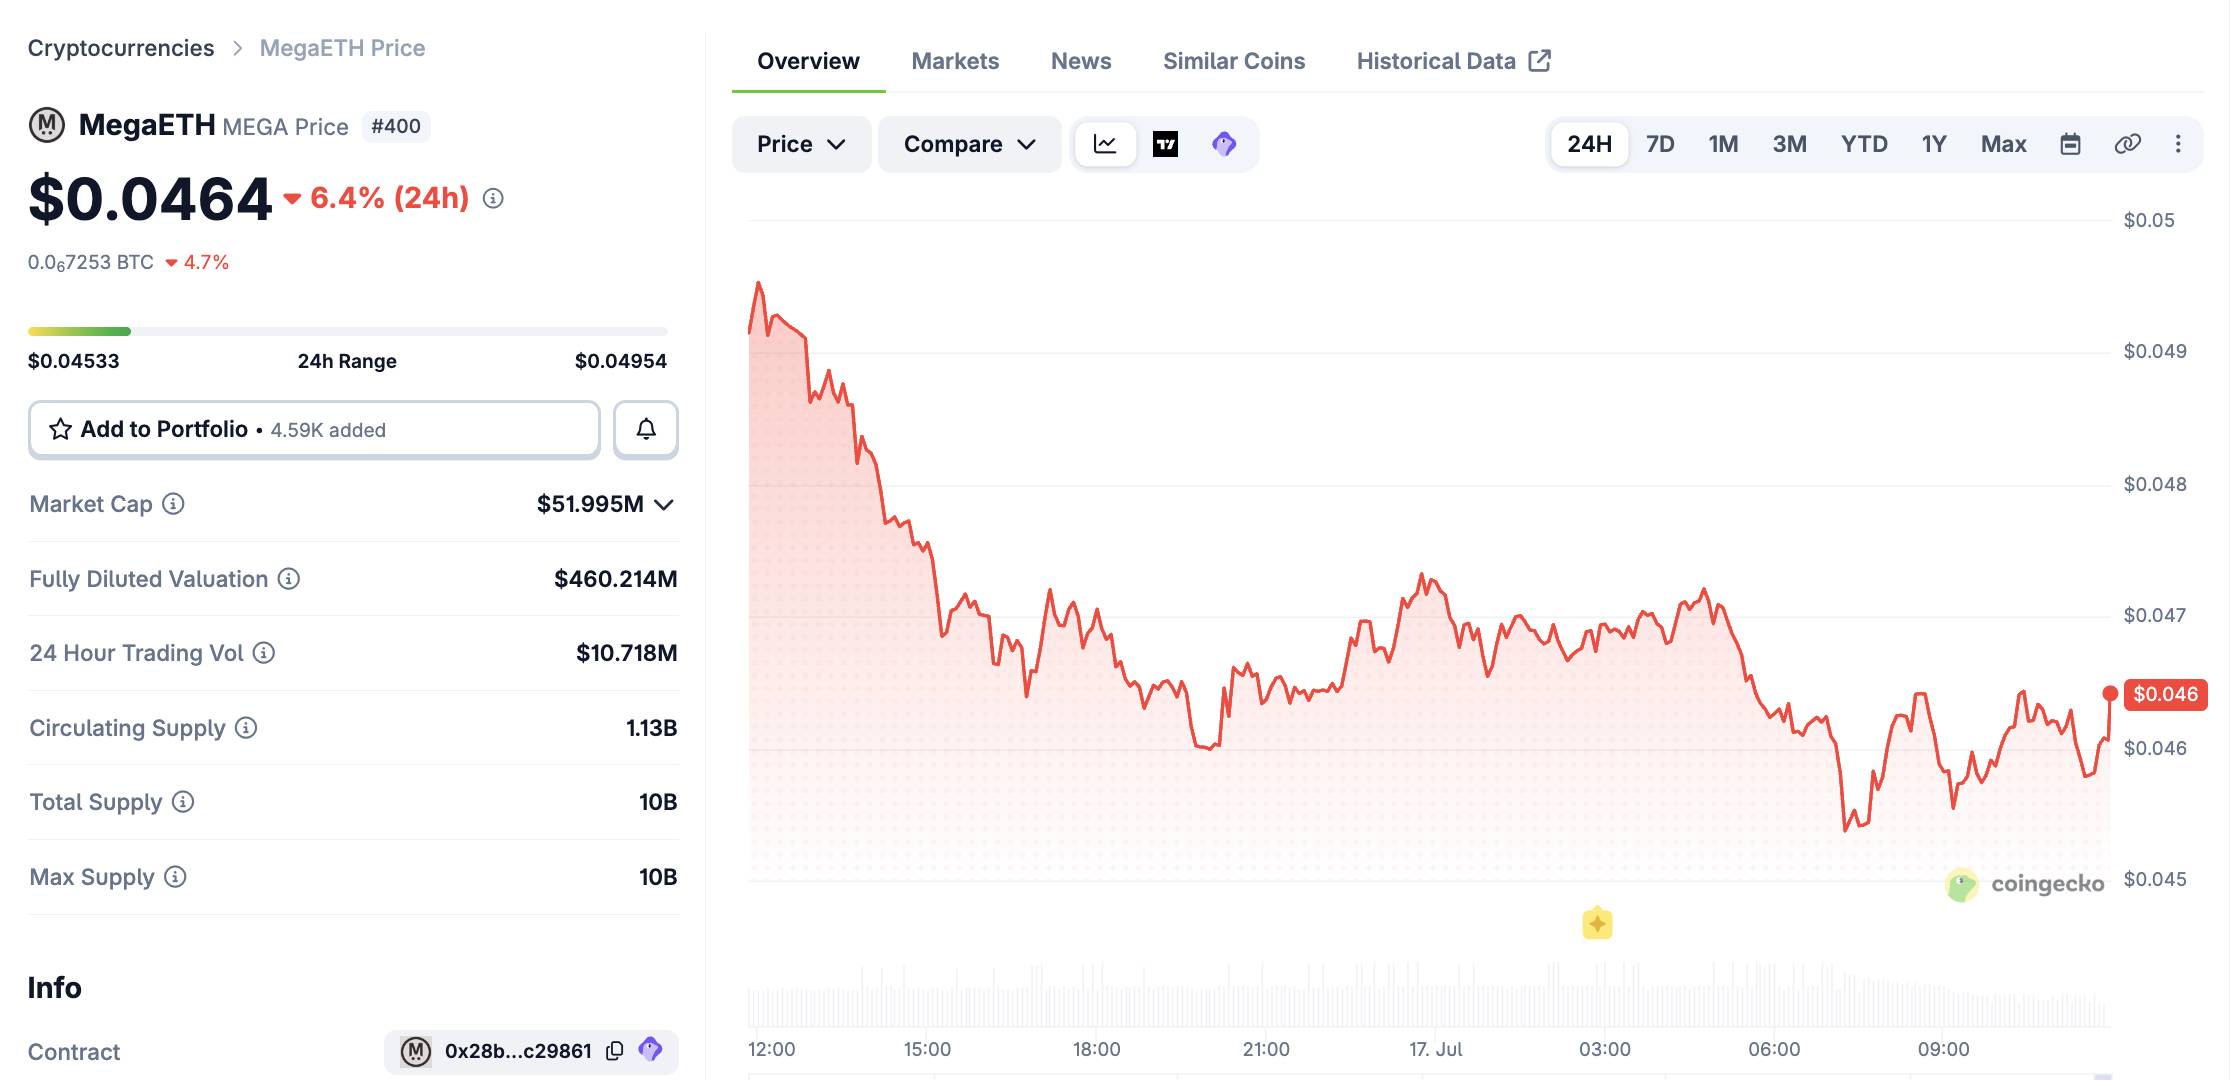This screenshot has height=1080, width=2234.
Task: Click Add to Portfolio button
Action: [x=314, y=429]
